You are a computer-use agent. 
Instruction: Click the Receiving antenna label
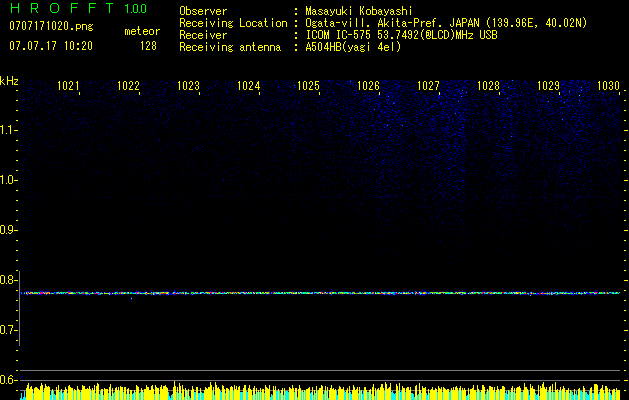coord(230,47)
